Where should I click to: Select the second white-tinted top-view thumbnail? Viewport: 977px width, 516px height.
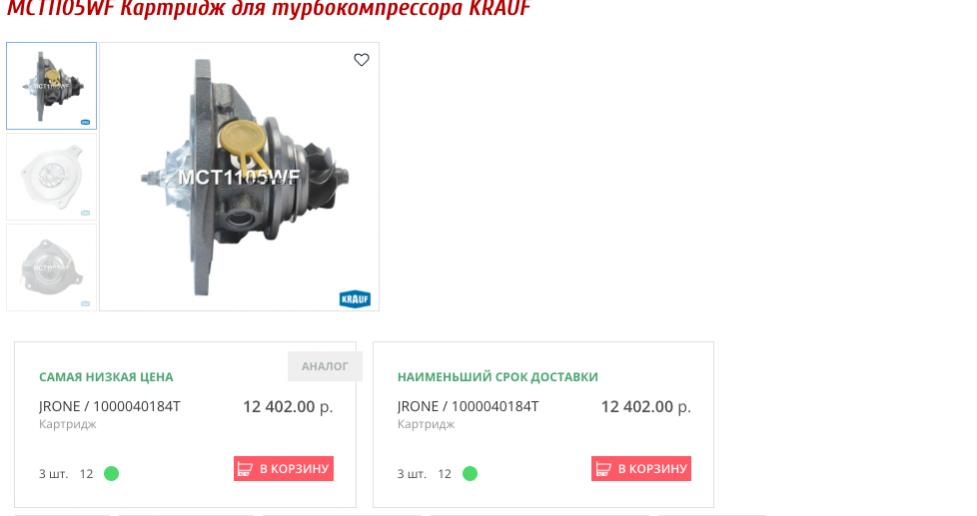pyautogui.click(x=52, y=177)
